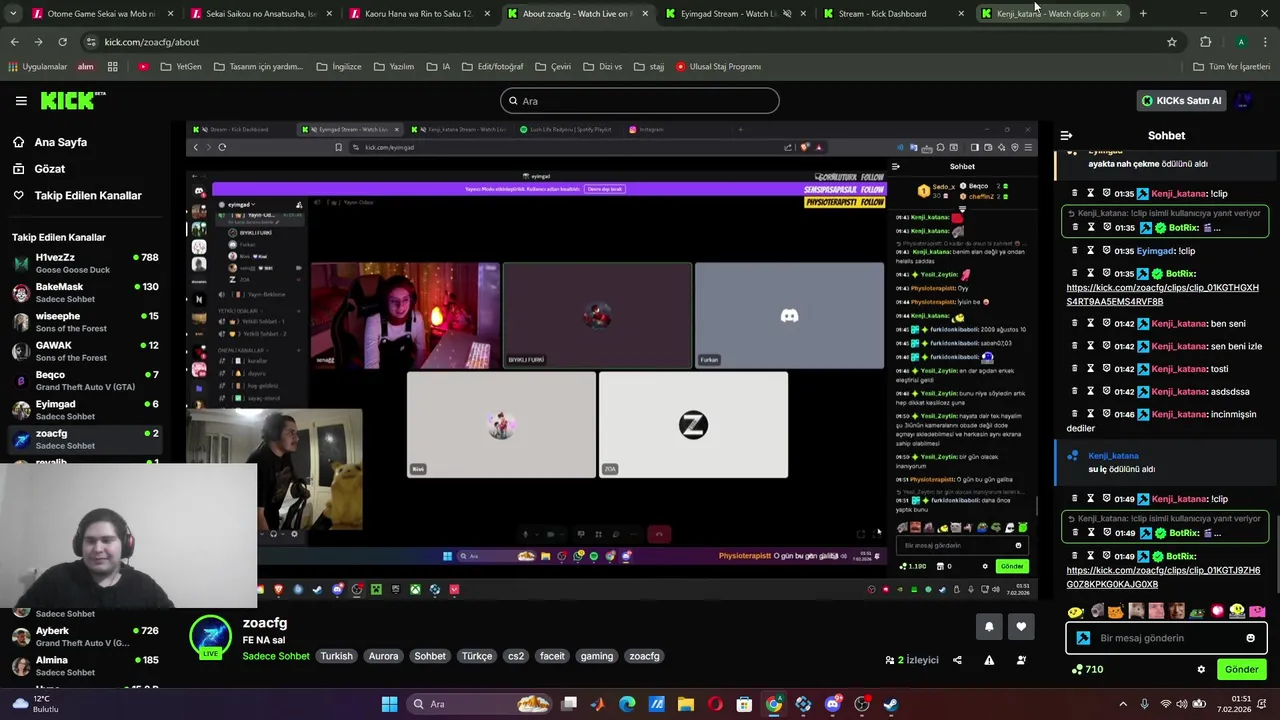The image size is (1280, 720).
Task: Delete Kenji_katana's 'ben seni' message
Action: point(1075,324)
